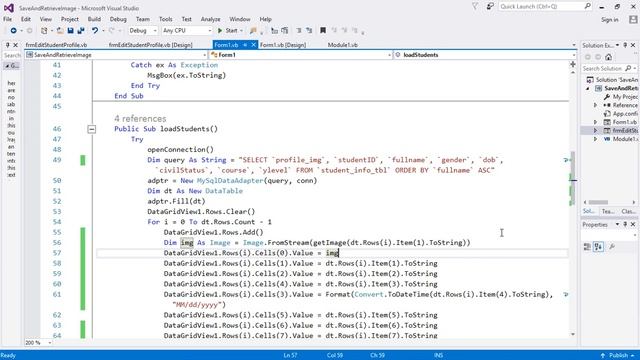This screenshot has width=640, height=360.
Task: Open the File menu
Action: coord(7,19)
